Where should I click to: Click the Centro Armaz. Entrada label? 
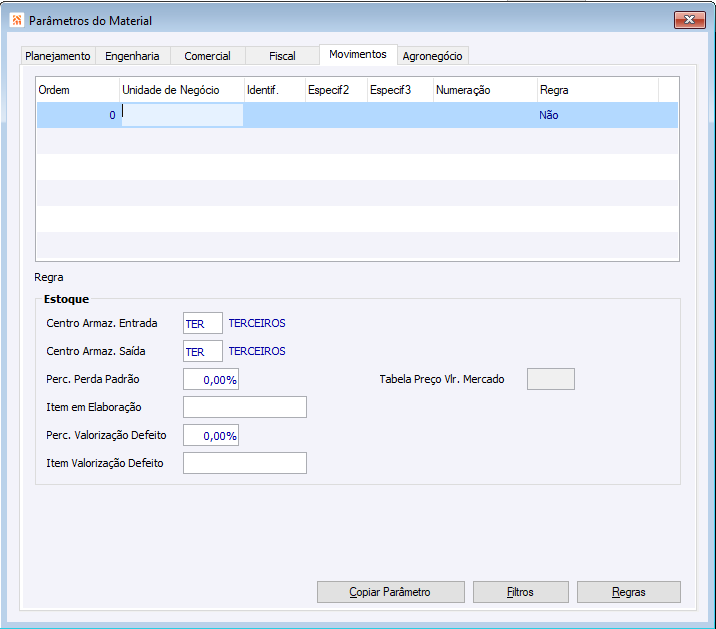pos(102,323)
